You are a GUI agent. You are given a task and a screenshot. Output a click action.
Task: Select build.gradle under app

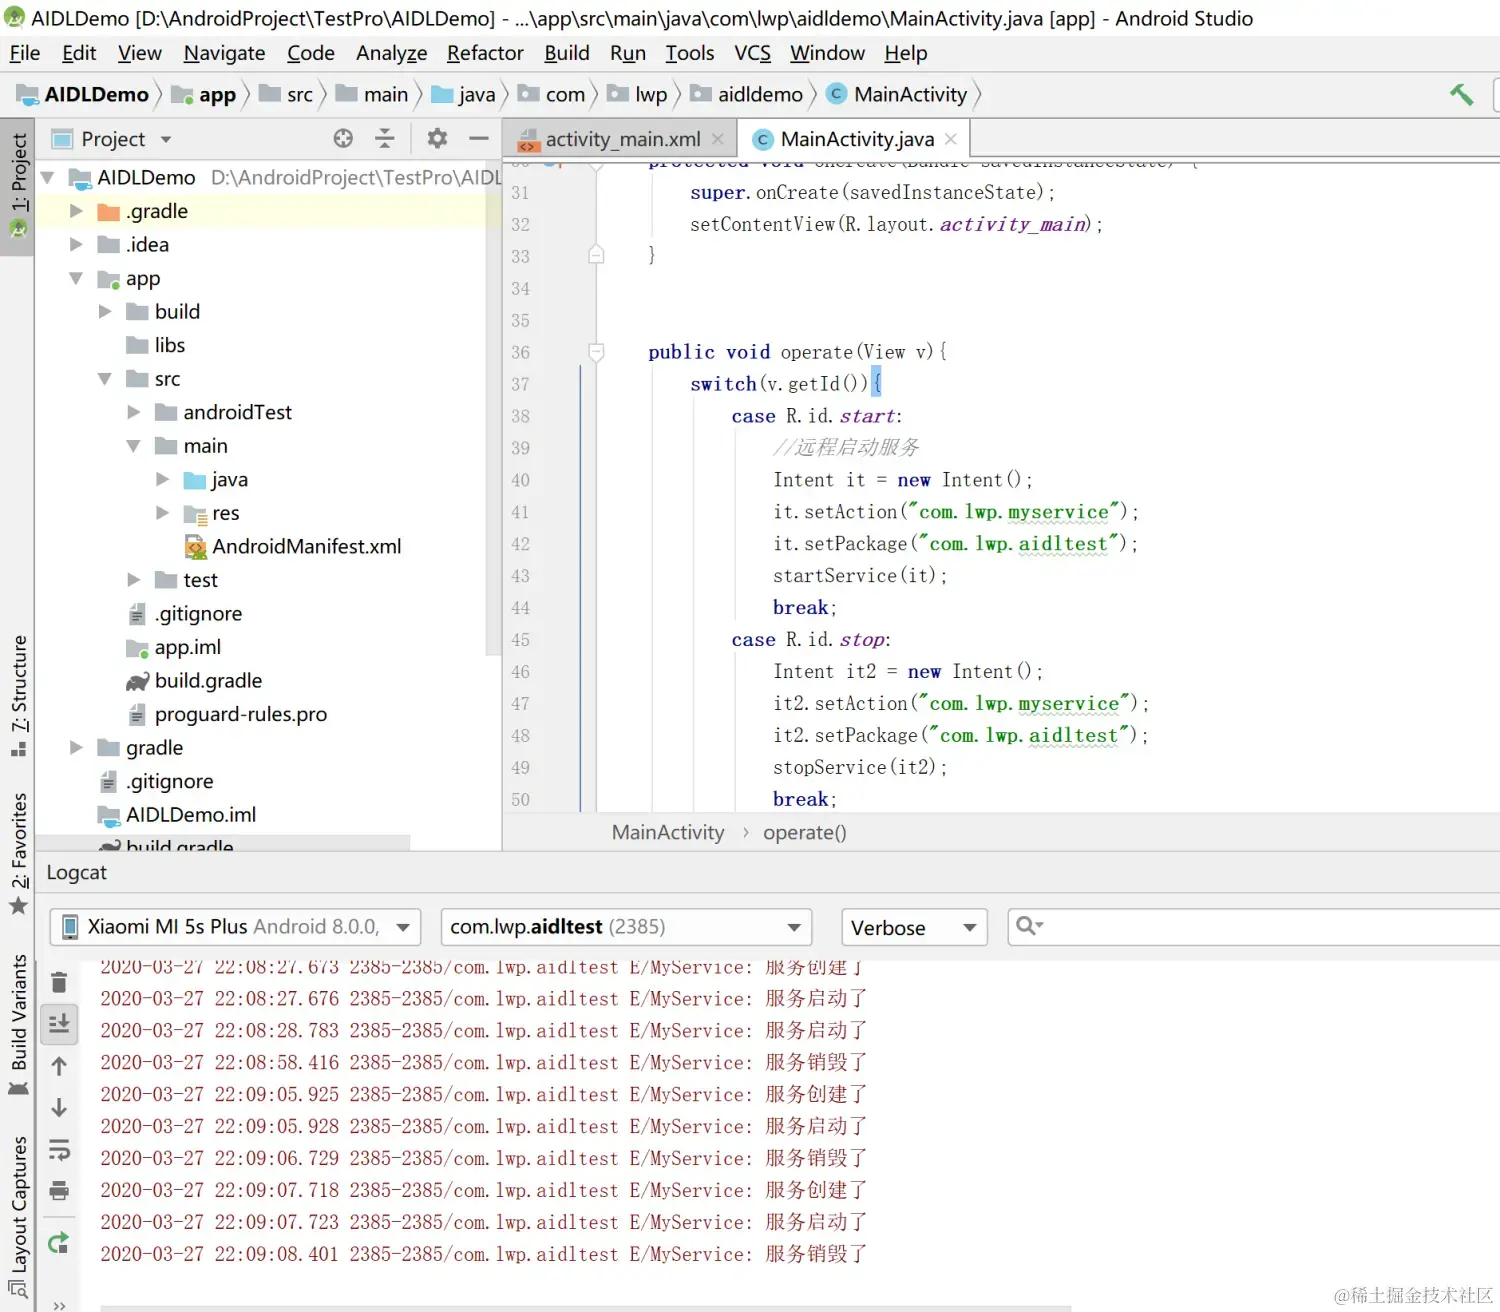[x=194, y=681]
